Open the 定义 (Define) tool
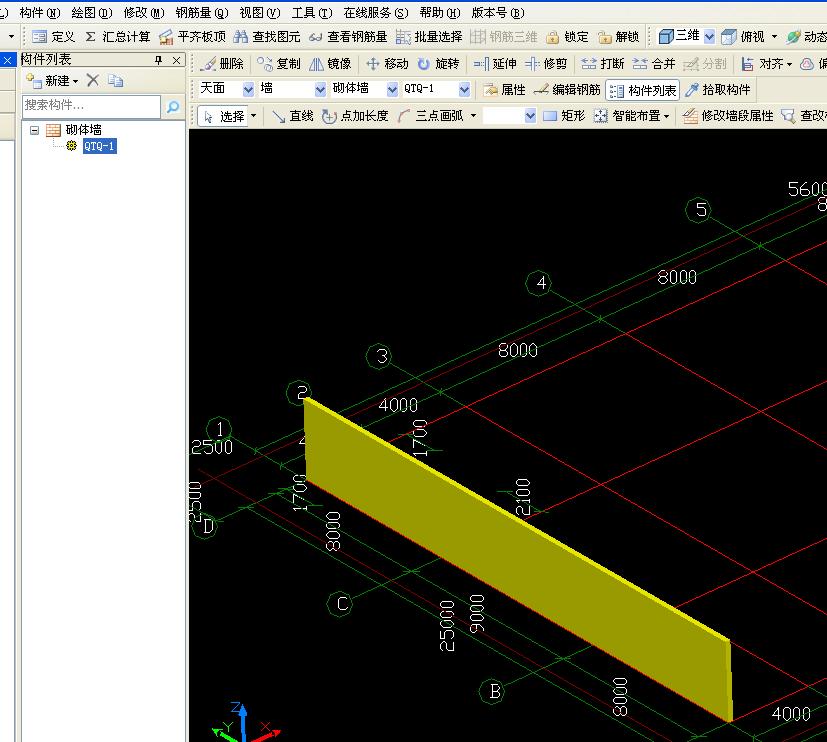Screen dimensions: 827x742 point(53,36)
